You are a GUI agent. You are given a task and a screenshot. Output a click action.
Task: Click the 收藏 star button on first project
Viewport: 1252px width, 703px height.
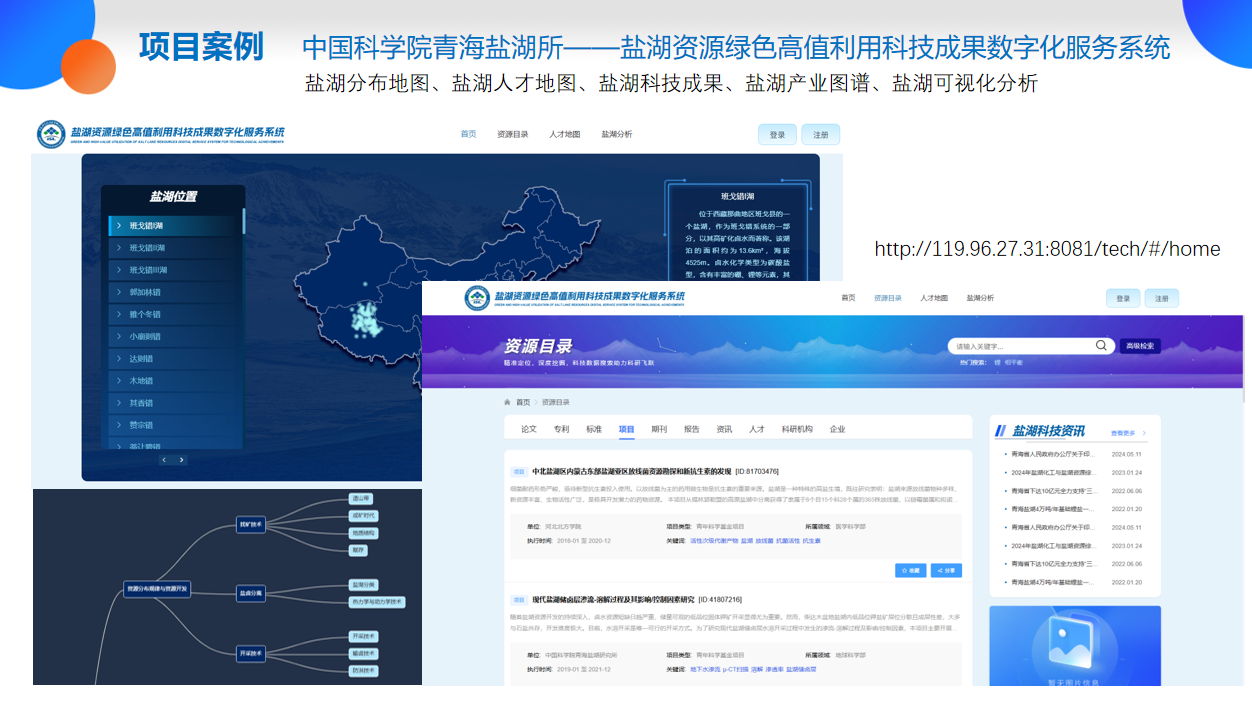[x=910, y=570]
